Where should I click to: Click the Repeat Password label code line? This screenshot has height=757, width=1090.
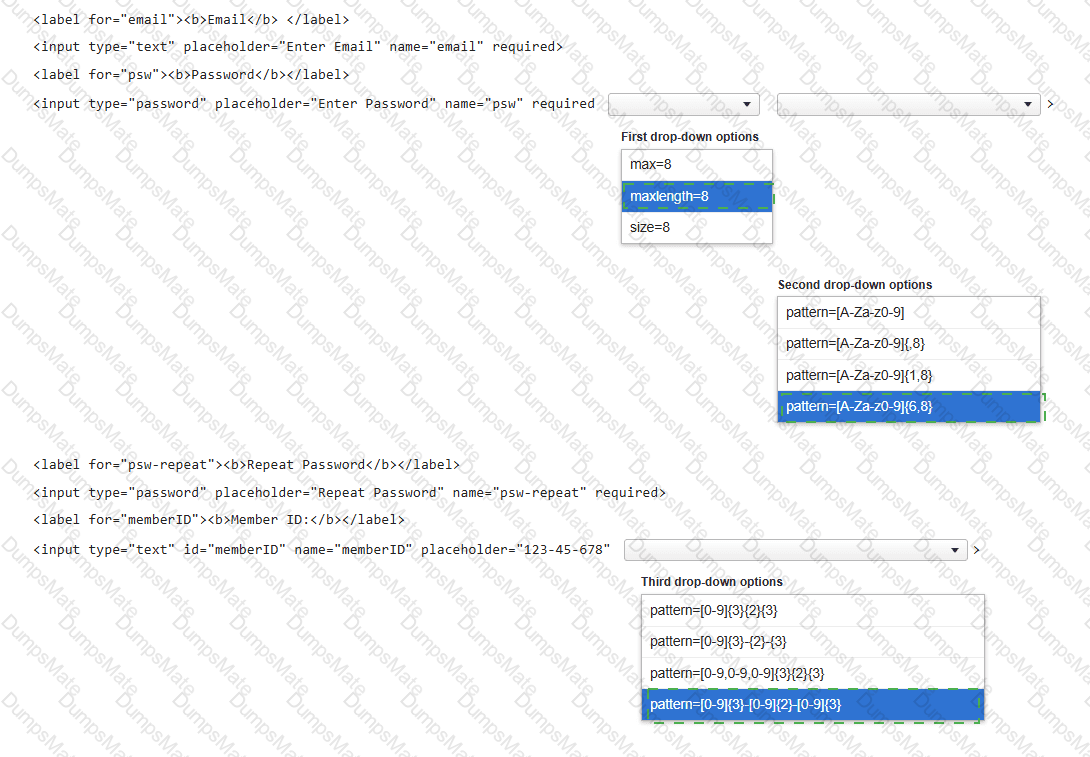coord(246,464)
